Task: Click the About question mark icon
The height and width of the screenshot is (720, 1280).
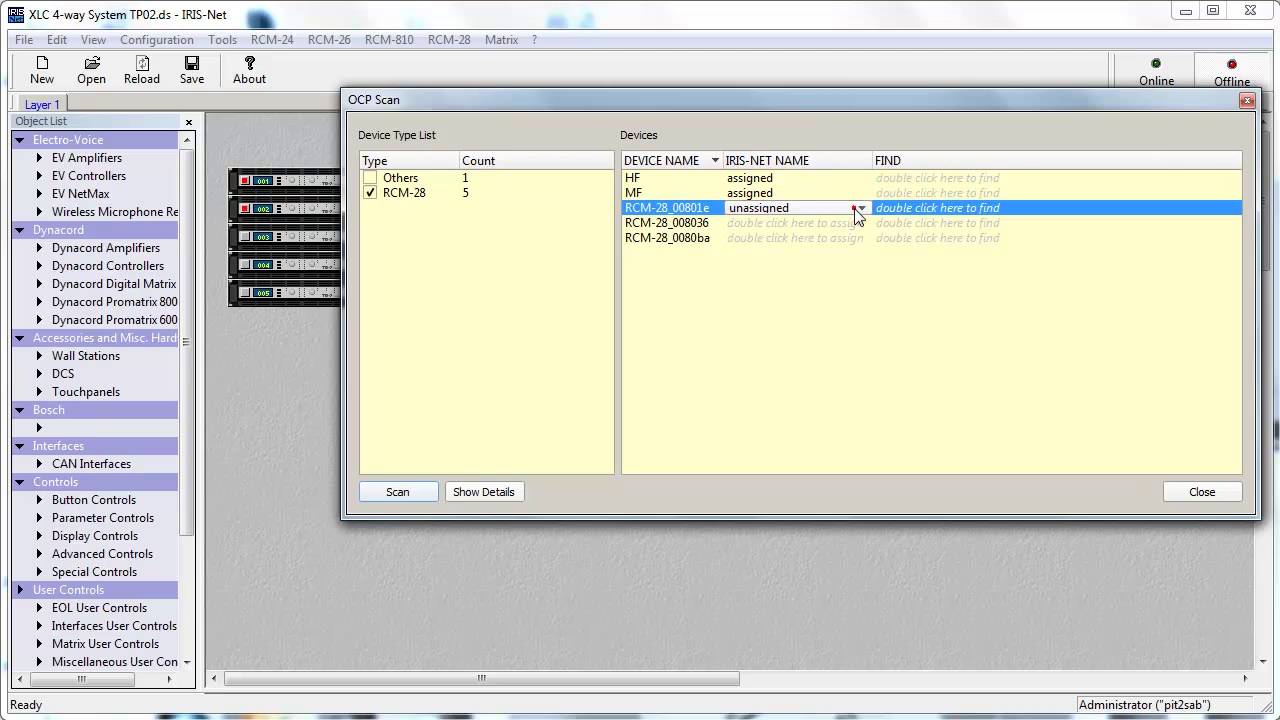Action: point(250,63)
